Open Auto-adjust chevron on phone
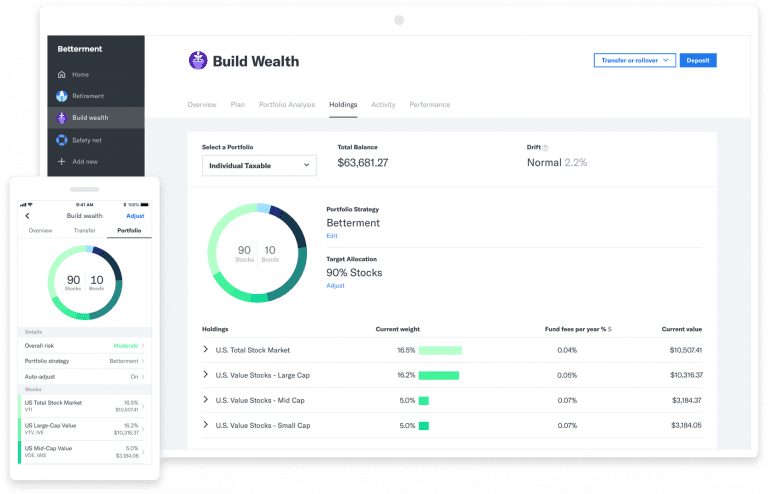The height and width of the screenshot is (494, 768). pyautogui.click(x=143, y=376)
